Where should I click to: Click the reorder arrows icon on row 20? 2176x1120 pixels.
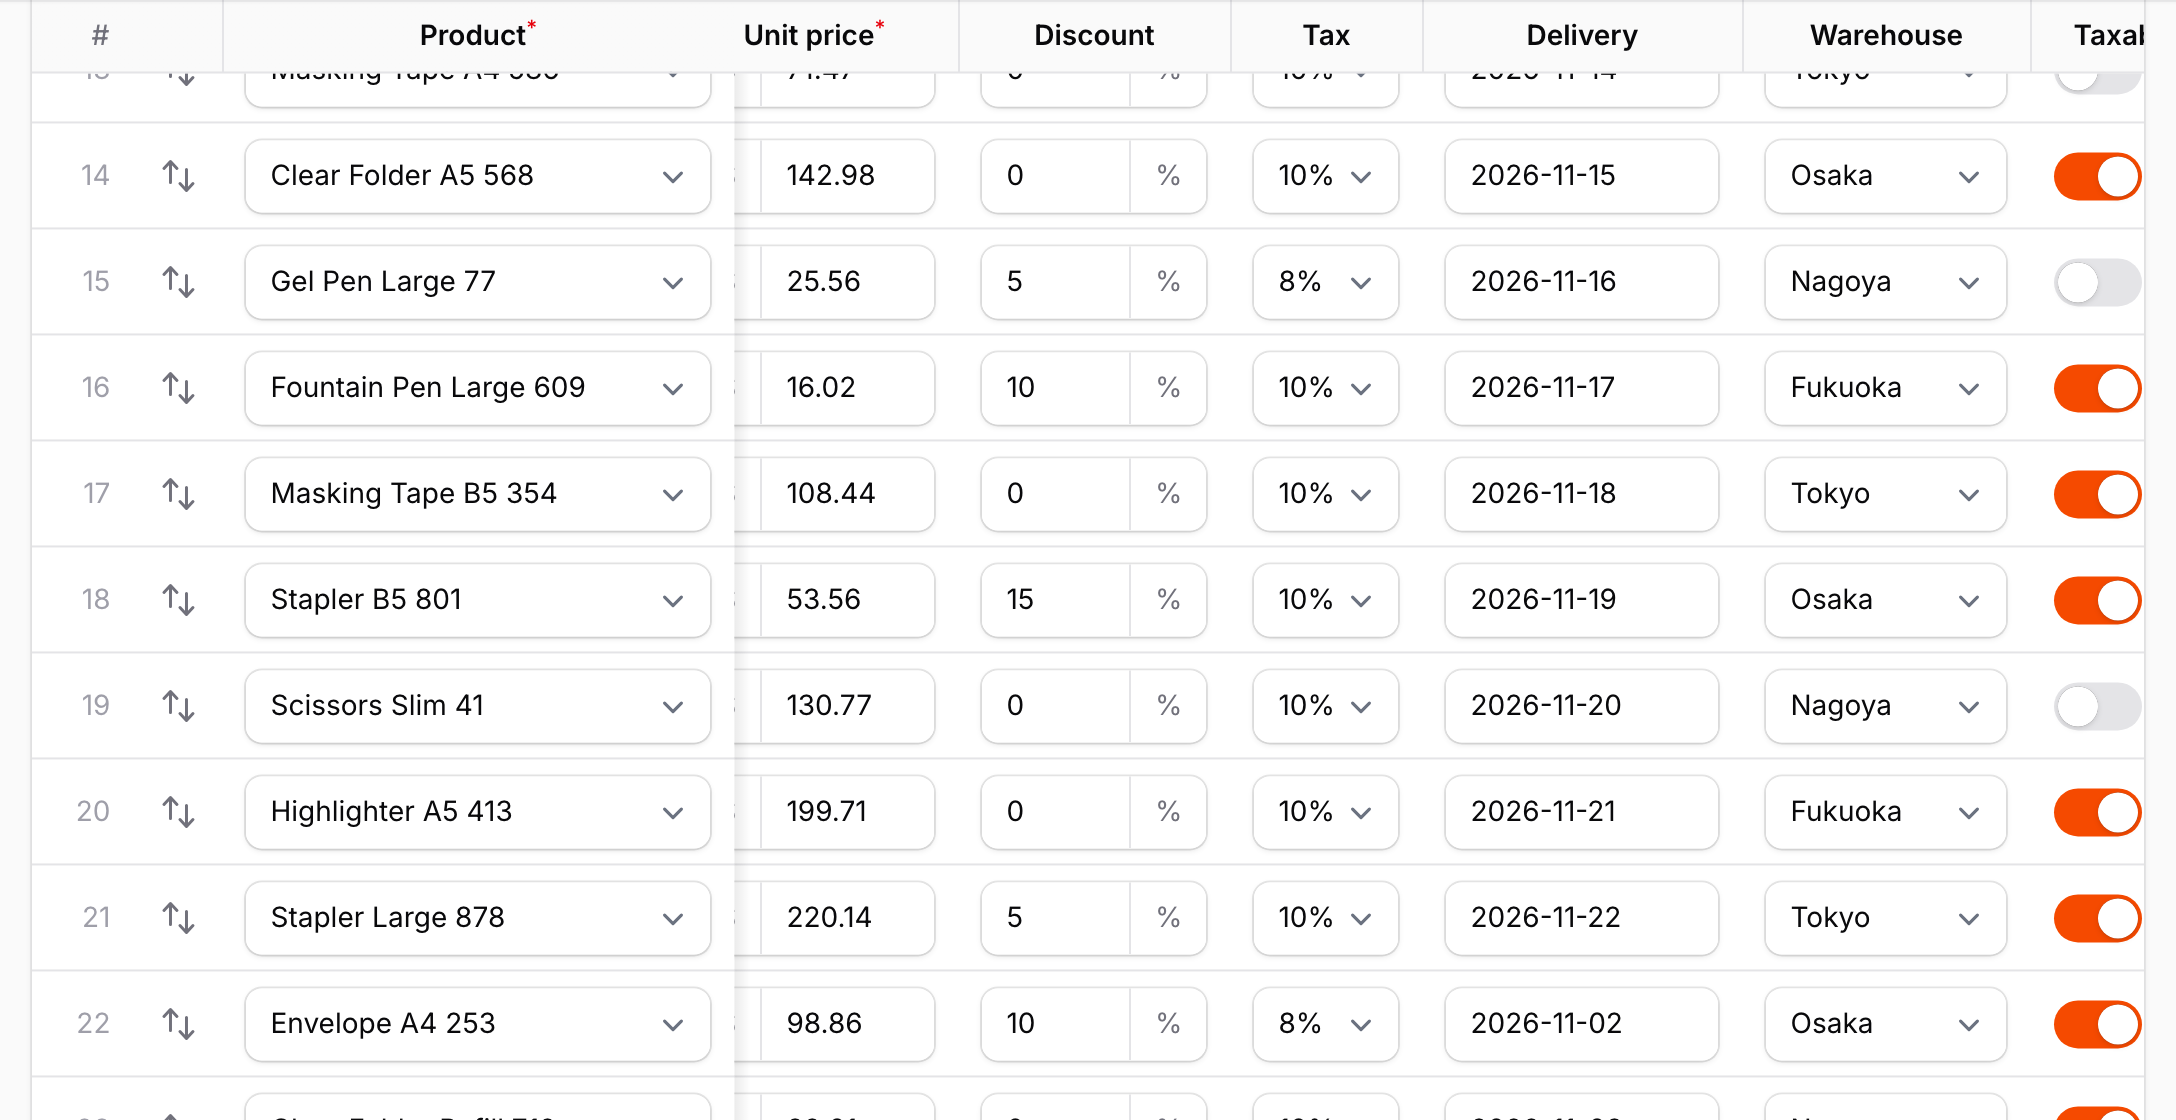click(x=178, y=812)
